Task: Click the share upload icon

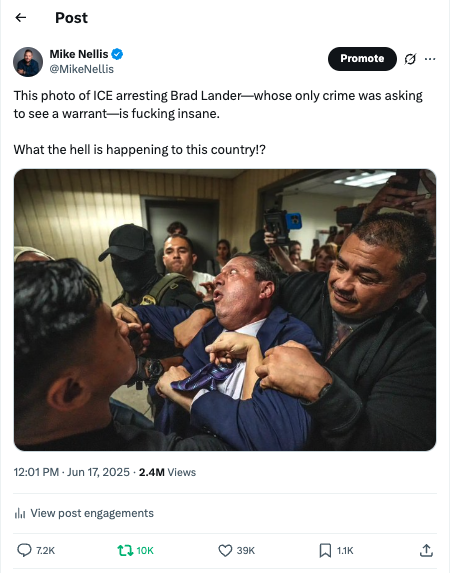Action: (426, 550)
